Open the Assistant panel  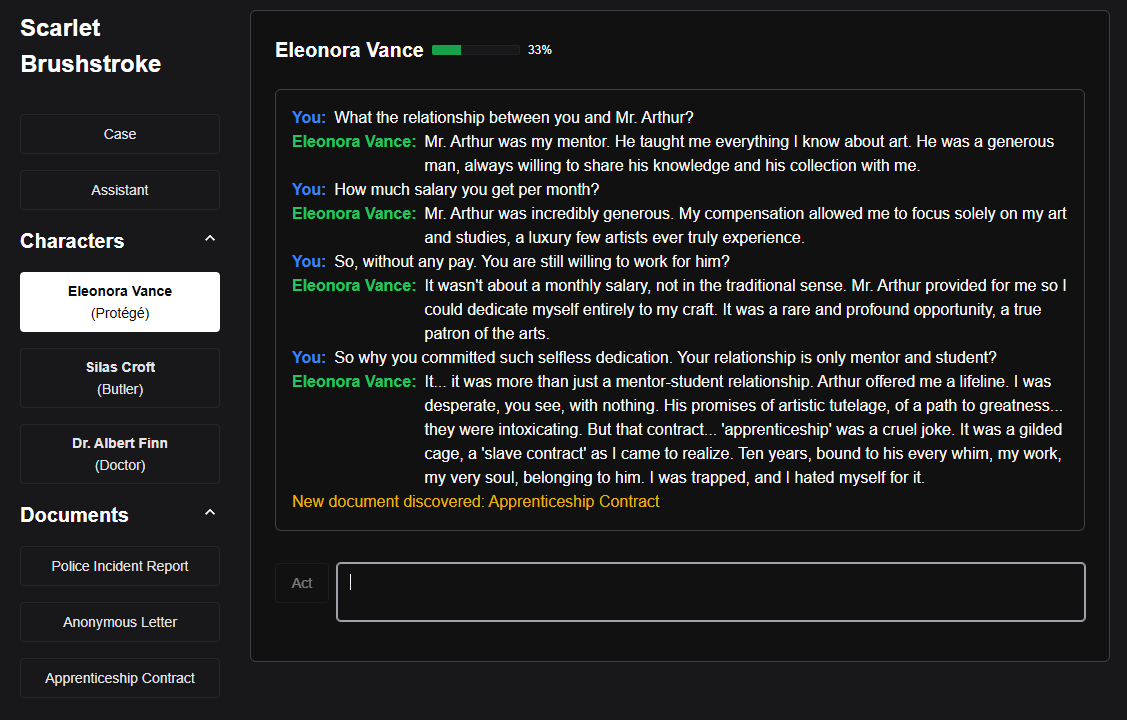pyautogui.click(x=120, y=190)
